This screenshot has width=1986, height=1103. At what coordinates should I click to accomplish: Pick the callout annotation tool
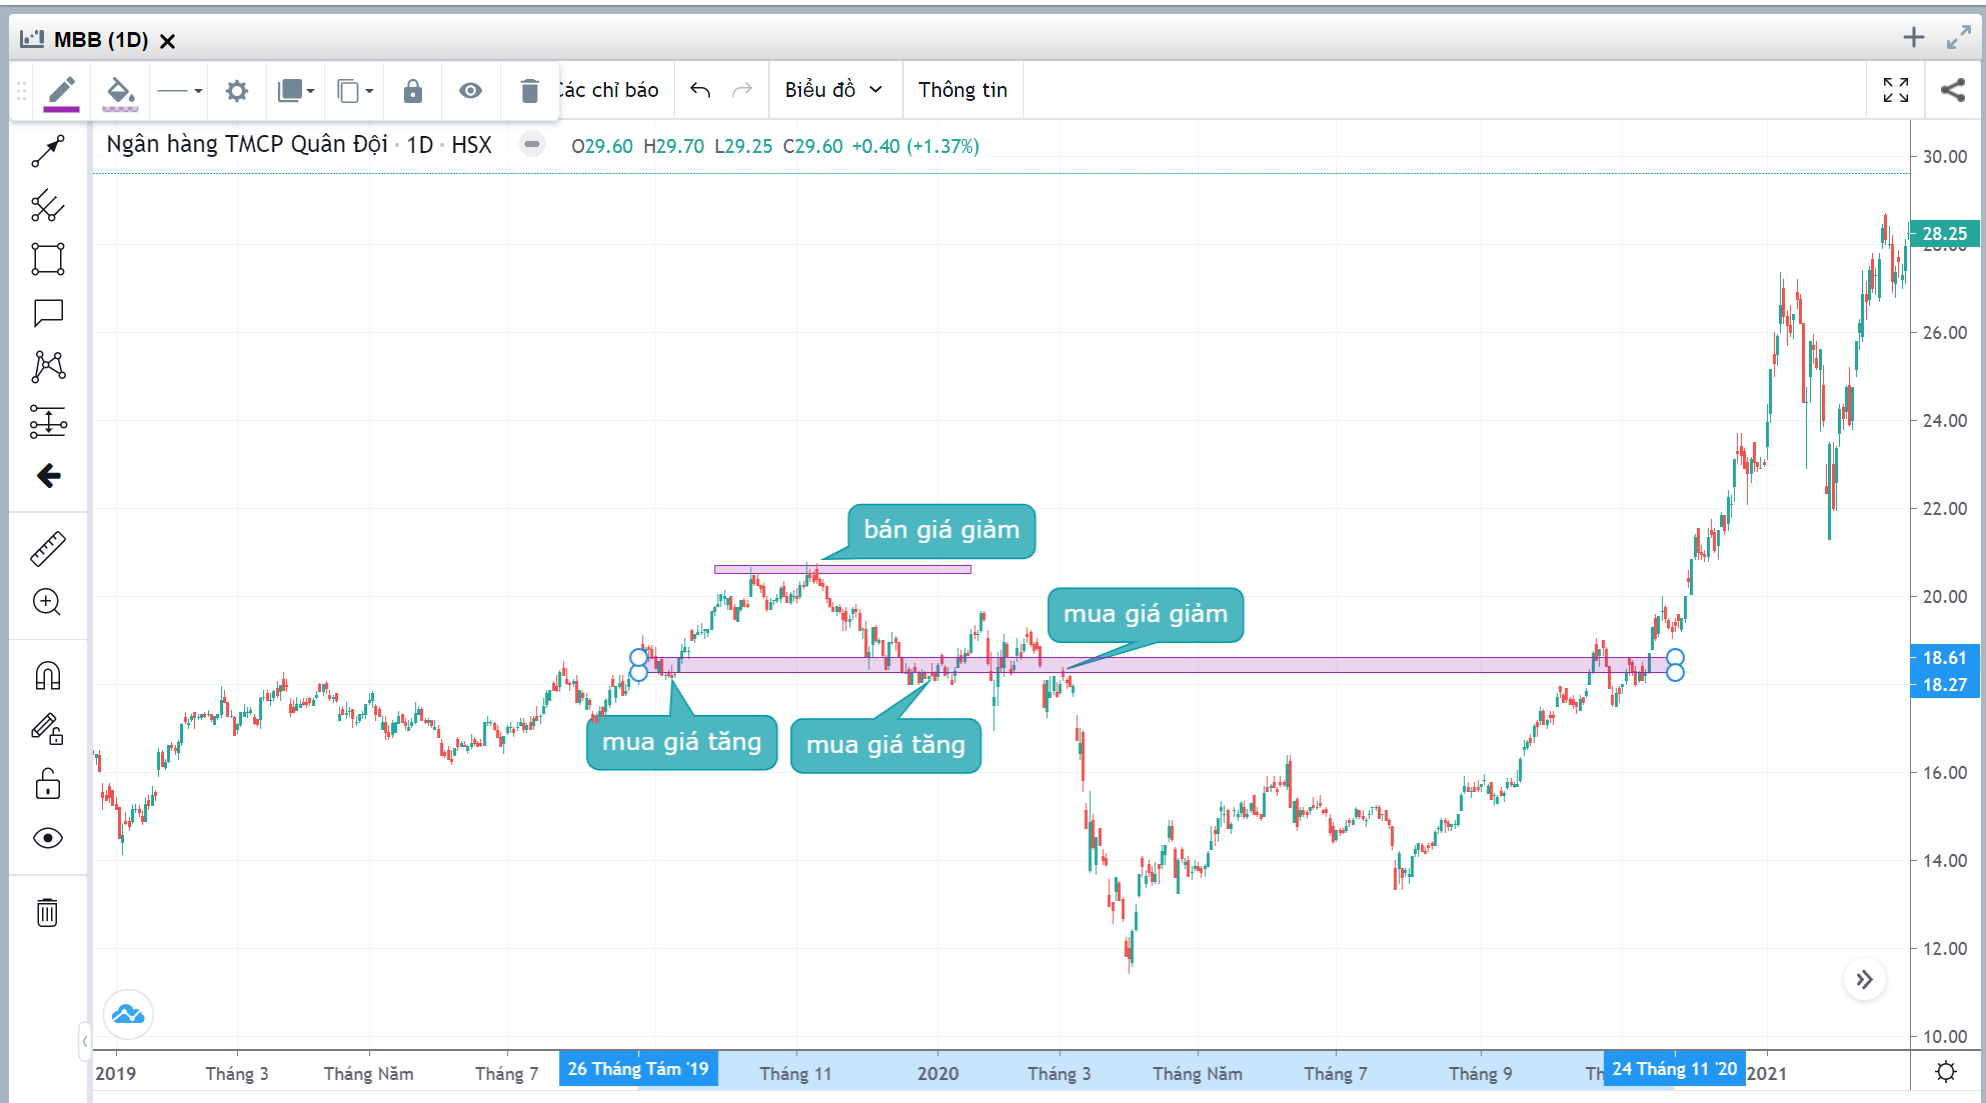point(48,313)
